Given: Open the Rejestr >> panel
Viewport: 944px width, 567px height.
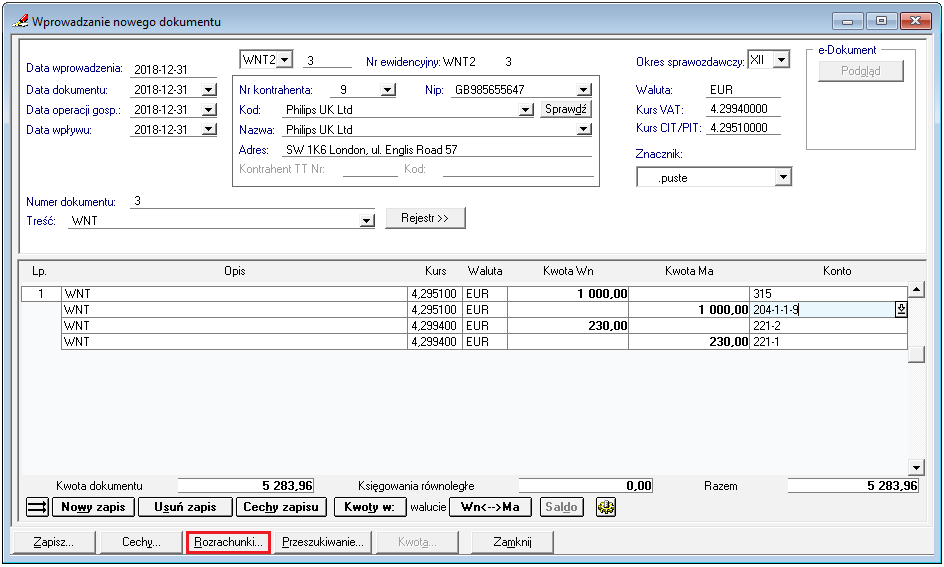Looking at the screenshot, I should tap(425, 219).
